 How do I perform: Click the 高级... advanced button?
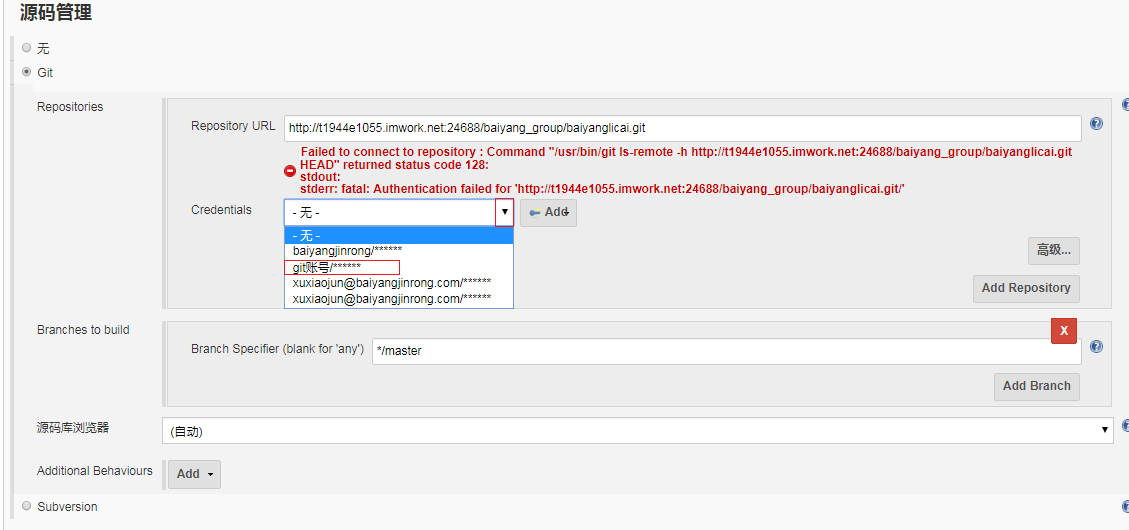click(1053, 251)
